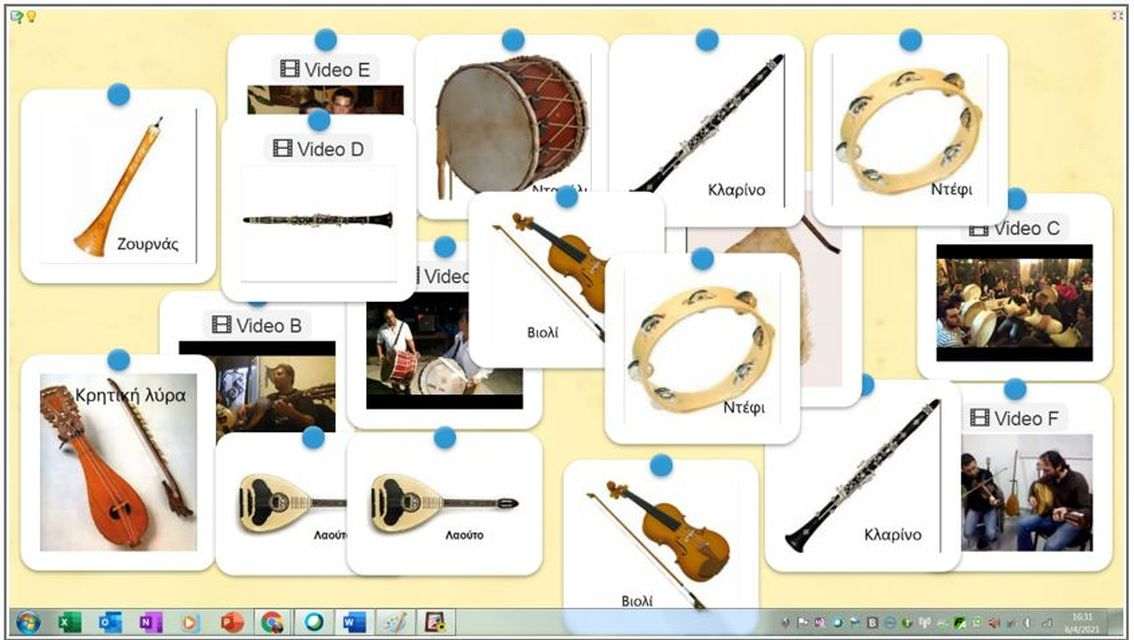Screen dimensions: 1134x640
Task: Select the Λαούτο card below the drummers video
Action: (444, 504)
